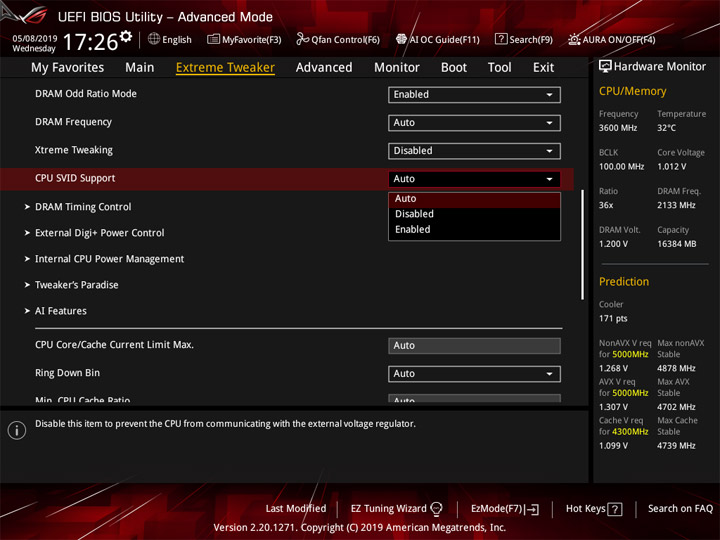
Task: Choose Enabled in SVID options list
Action: click(474, 230)
